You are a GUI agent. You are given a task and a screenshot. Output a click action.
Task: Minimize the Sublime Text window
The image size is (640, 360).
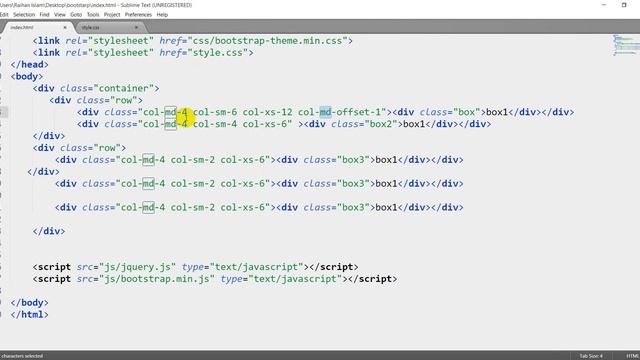pyautogui.click(x=604, y=5)
